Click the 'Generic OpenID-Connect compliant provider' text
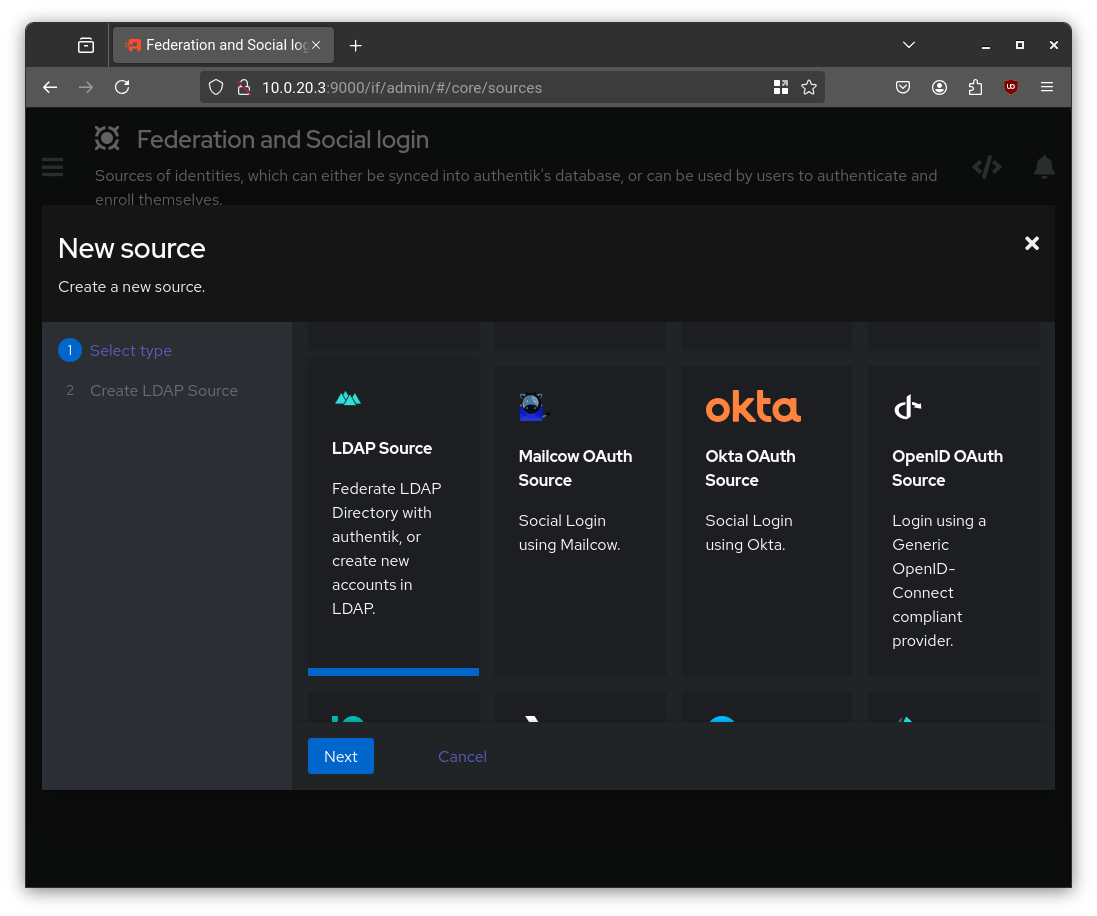The image size is (1097, 916). point(939,581)
